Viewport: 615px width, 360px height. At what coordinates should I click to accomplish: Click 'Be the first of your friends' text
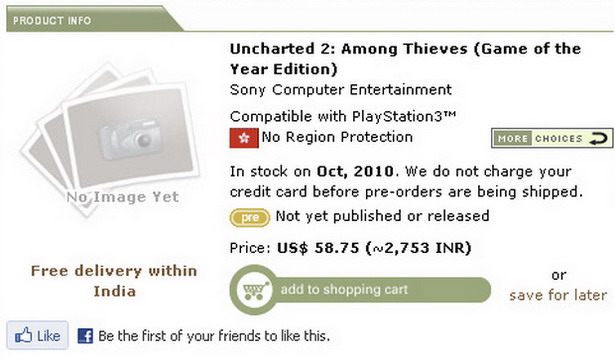(214, 336)
